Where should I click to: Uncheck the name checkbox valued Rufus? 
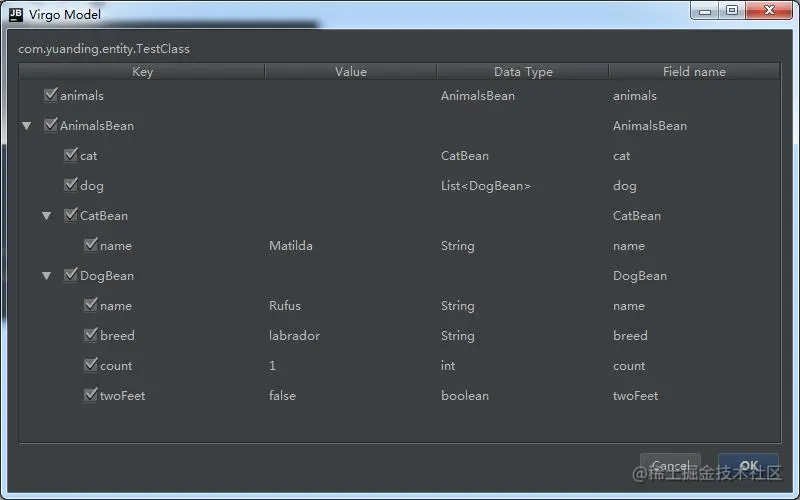(91, 305)
